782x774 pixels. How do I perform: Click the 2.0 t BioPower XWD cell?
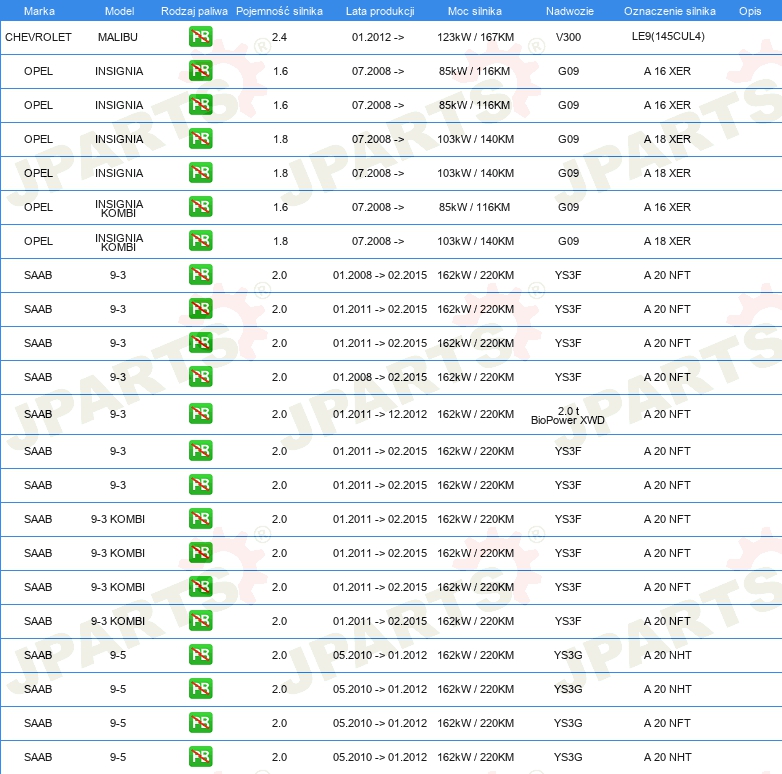pos(568,414)
